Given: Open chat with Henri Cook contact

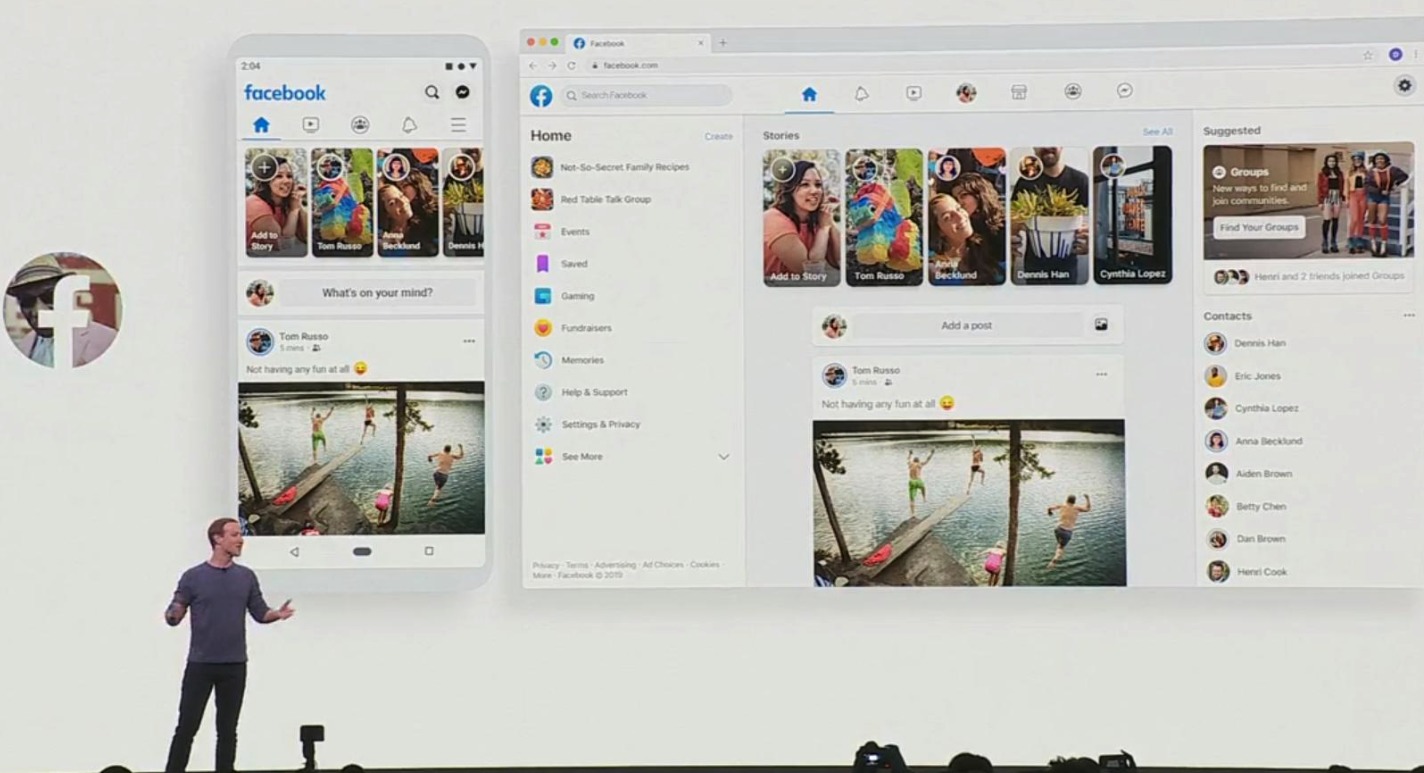Looking at the screenshot, I should [x=1246, y=572].
